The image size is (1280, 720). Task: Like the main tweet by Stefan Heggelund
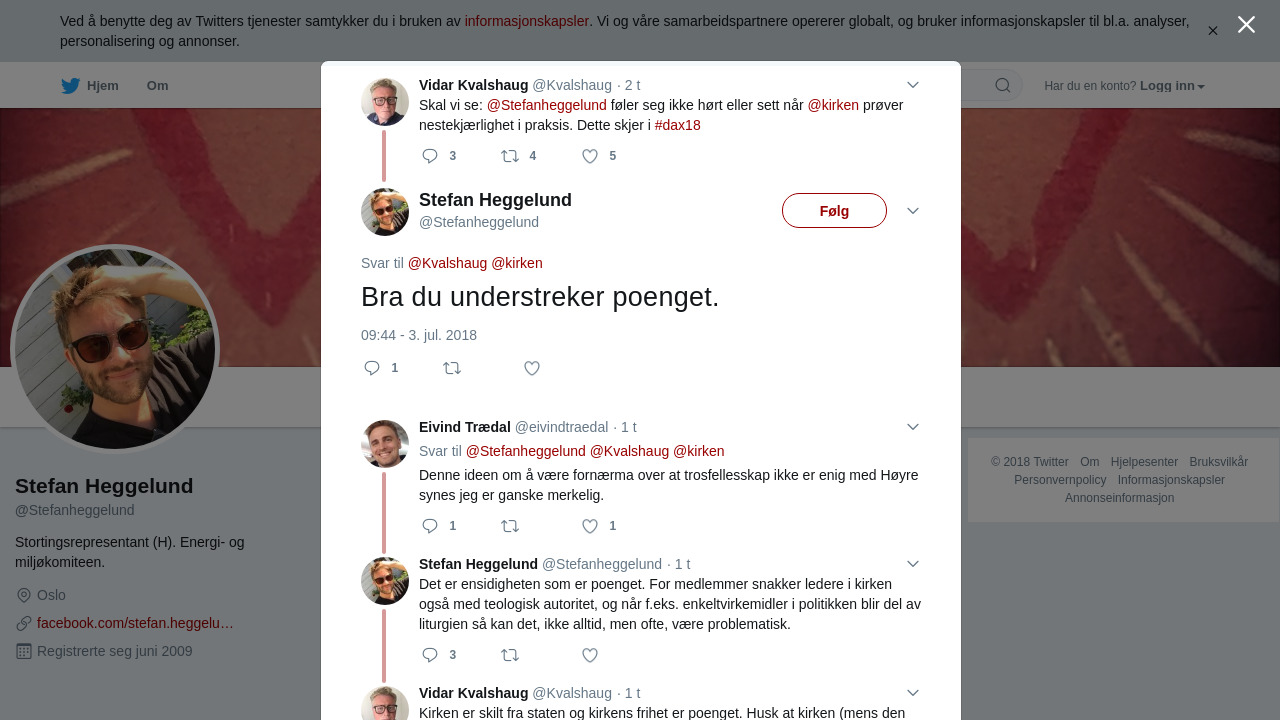(532, 368)
